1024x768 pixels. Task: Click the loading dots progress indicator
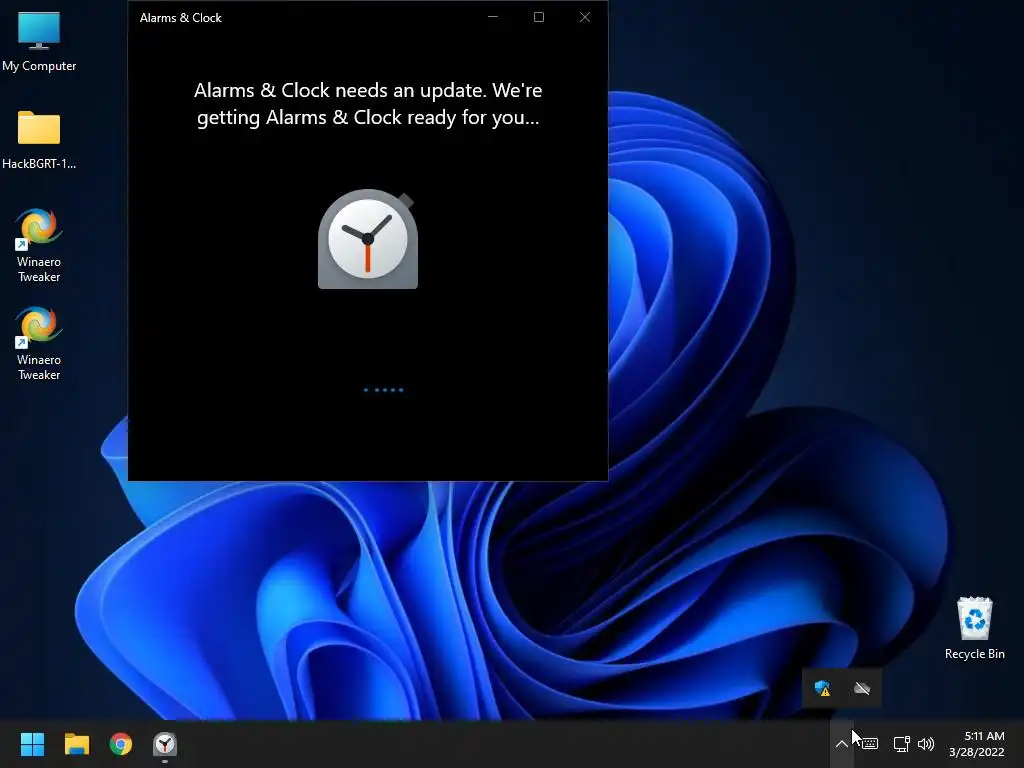[x=383, y=390]
